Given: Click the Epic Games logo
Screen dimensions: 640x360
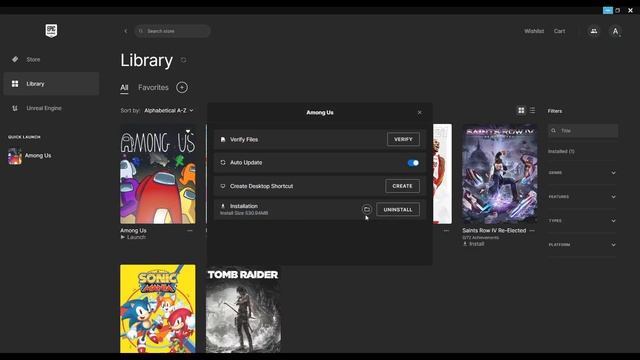Looking at the screenshot, I should 51,31.
